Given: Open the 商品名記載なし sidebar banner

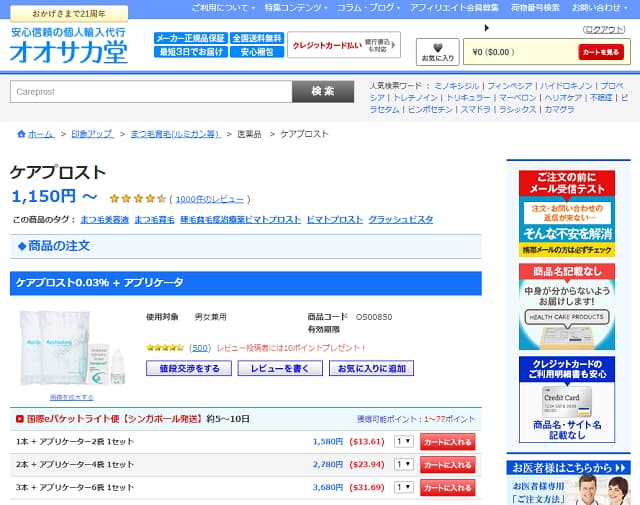Looking at the screenshot, I should [x=567, y=307].
